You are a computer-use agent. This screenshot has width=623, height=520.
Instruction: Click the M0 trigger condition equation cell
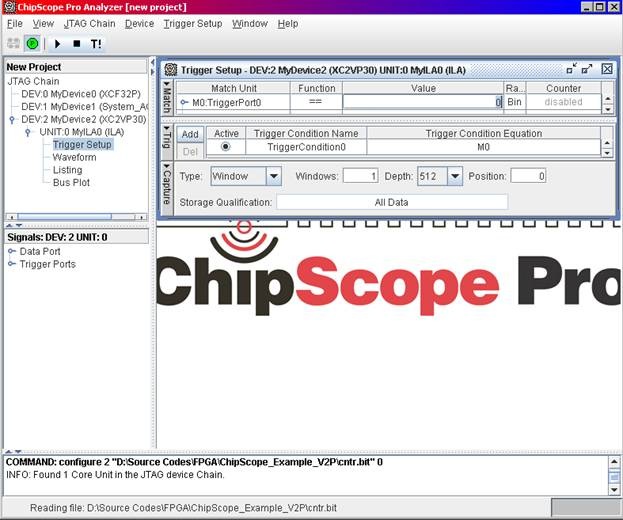click(x=483, y=147)
